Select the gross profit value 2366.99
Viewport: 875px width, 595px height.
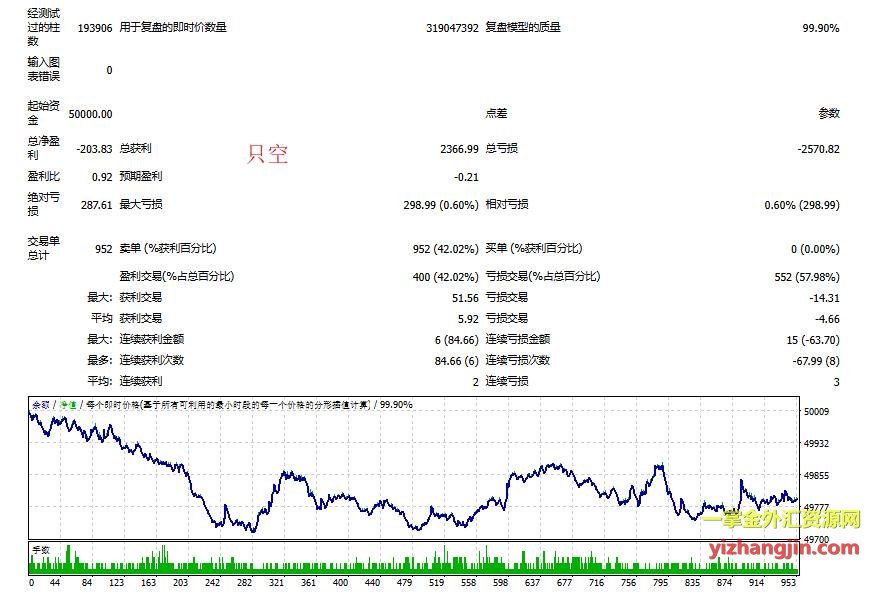(459, 149)
